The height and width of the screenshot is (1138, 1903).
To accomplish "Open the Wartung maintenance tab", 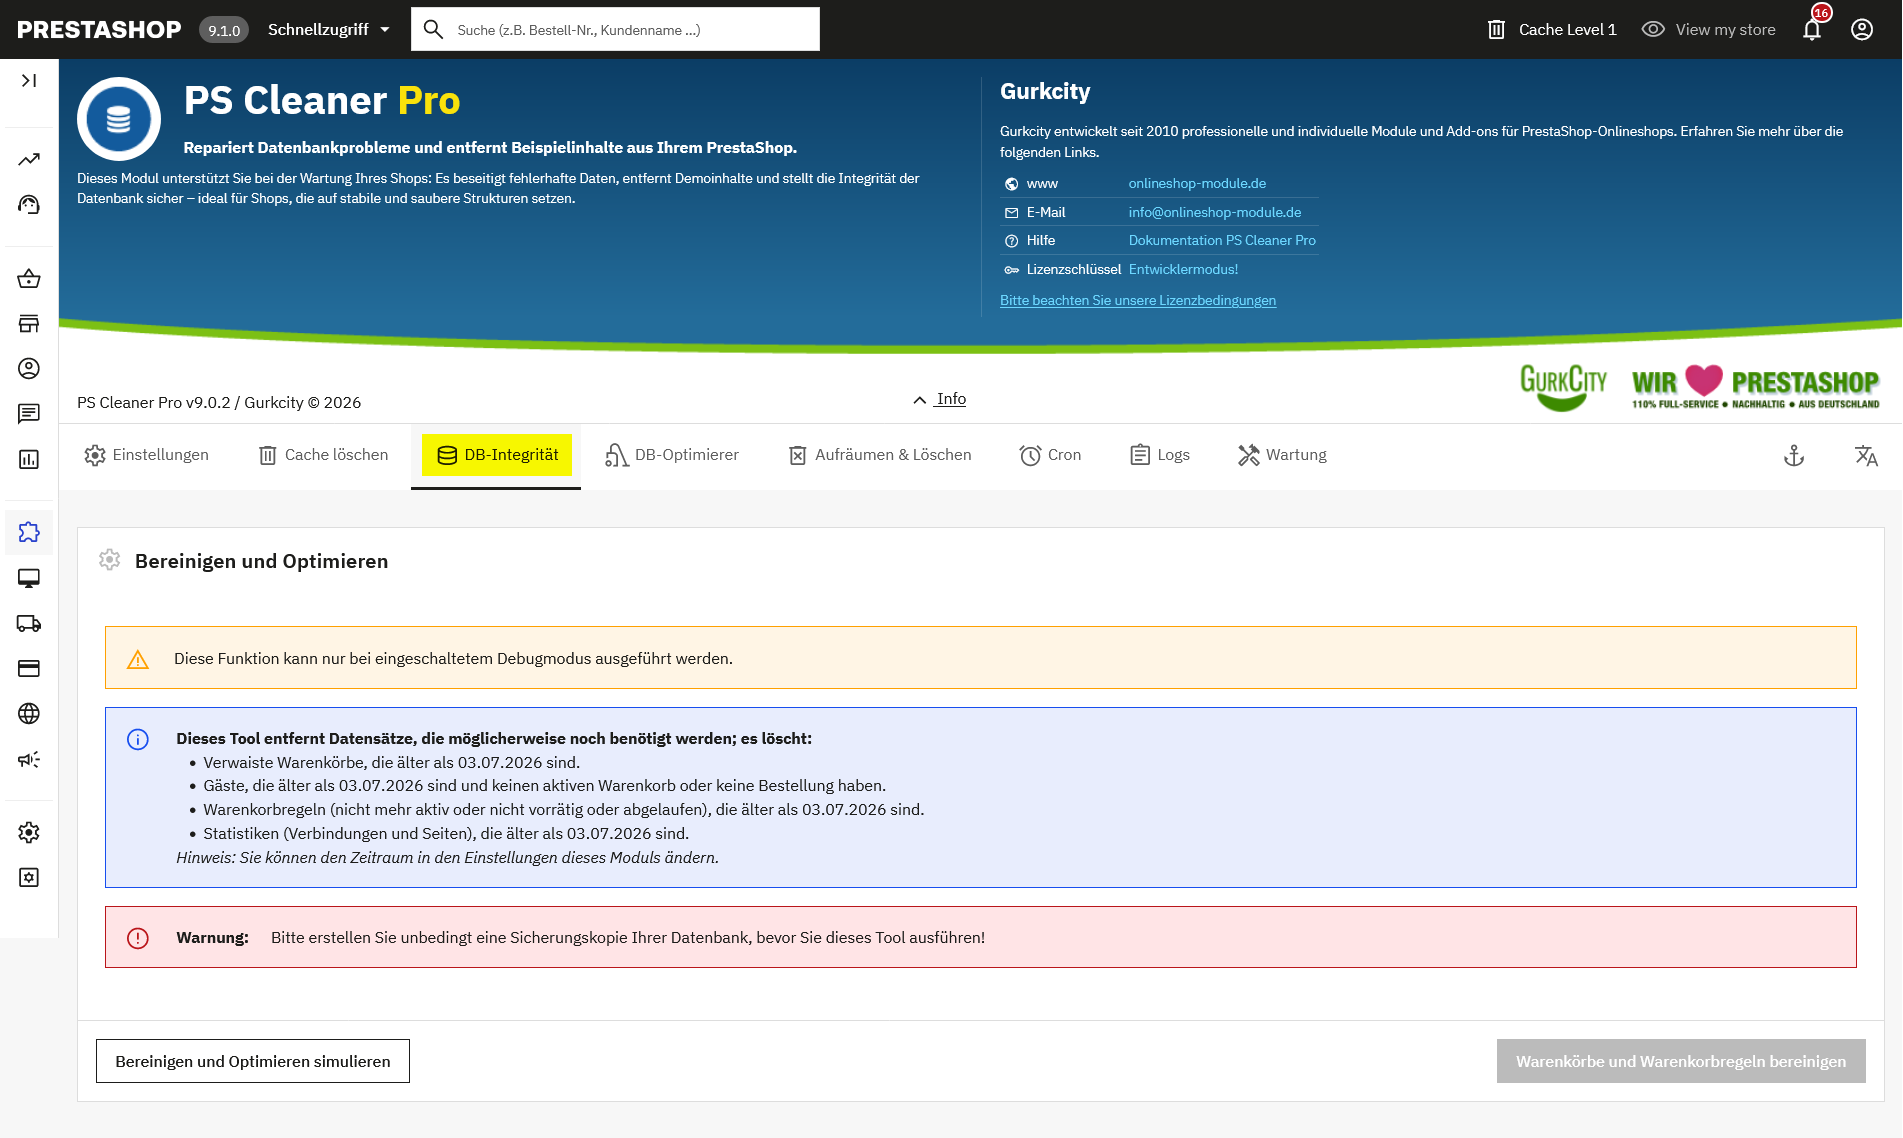I will (1282, 455).
